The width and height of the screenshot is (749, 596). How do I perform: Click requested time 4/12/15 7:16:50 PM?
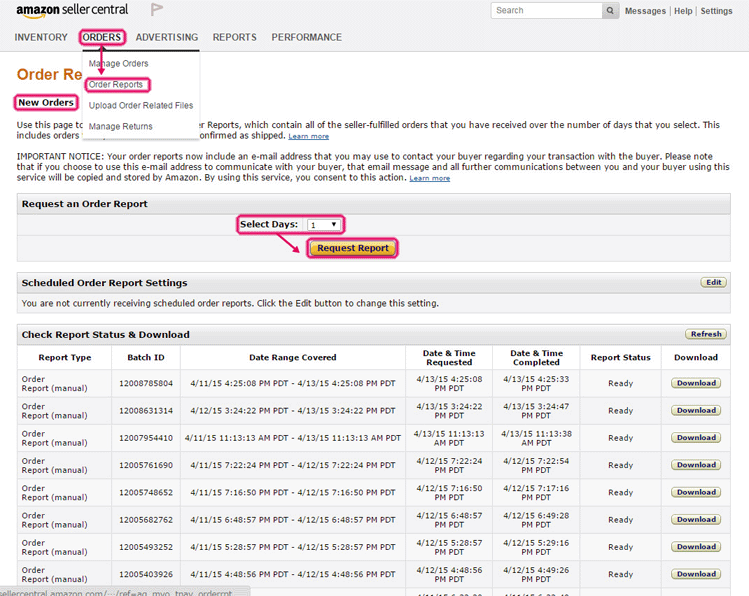pos(449,492)
